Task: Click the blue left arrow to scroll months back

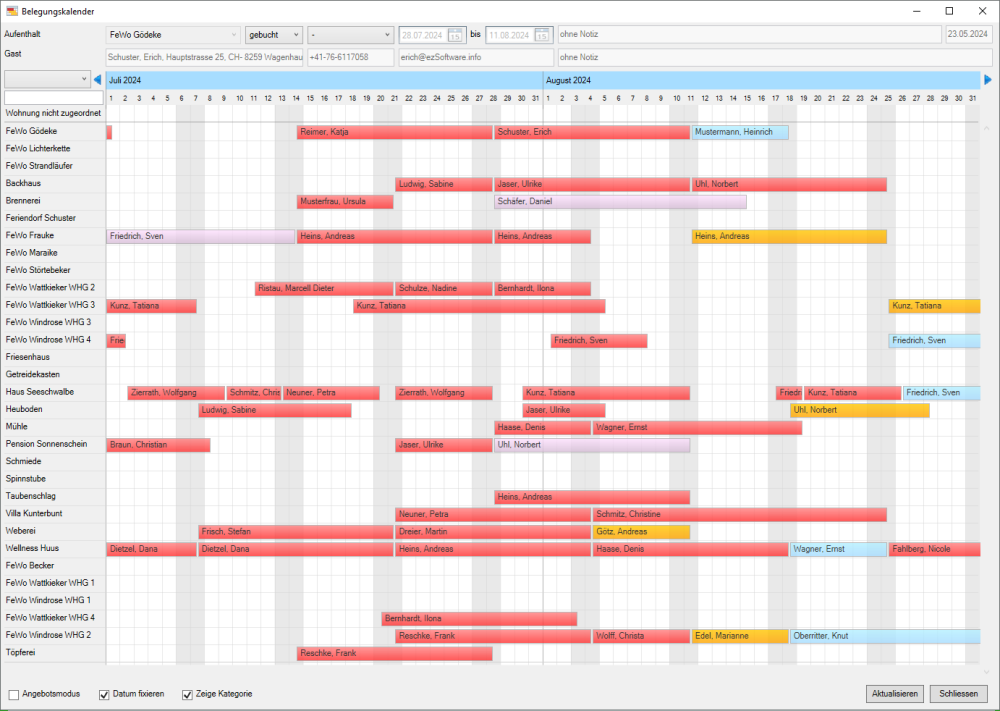Action: click(x=97, y=79)
